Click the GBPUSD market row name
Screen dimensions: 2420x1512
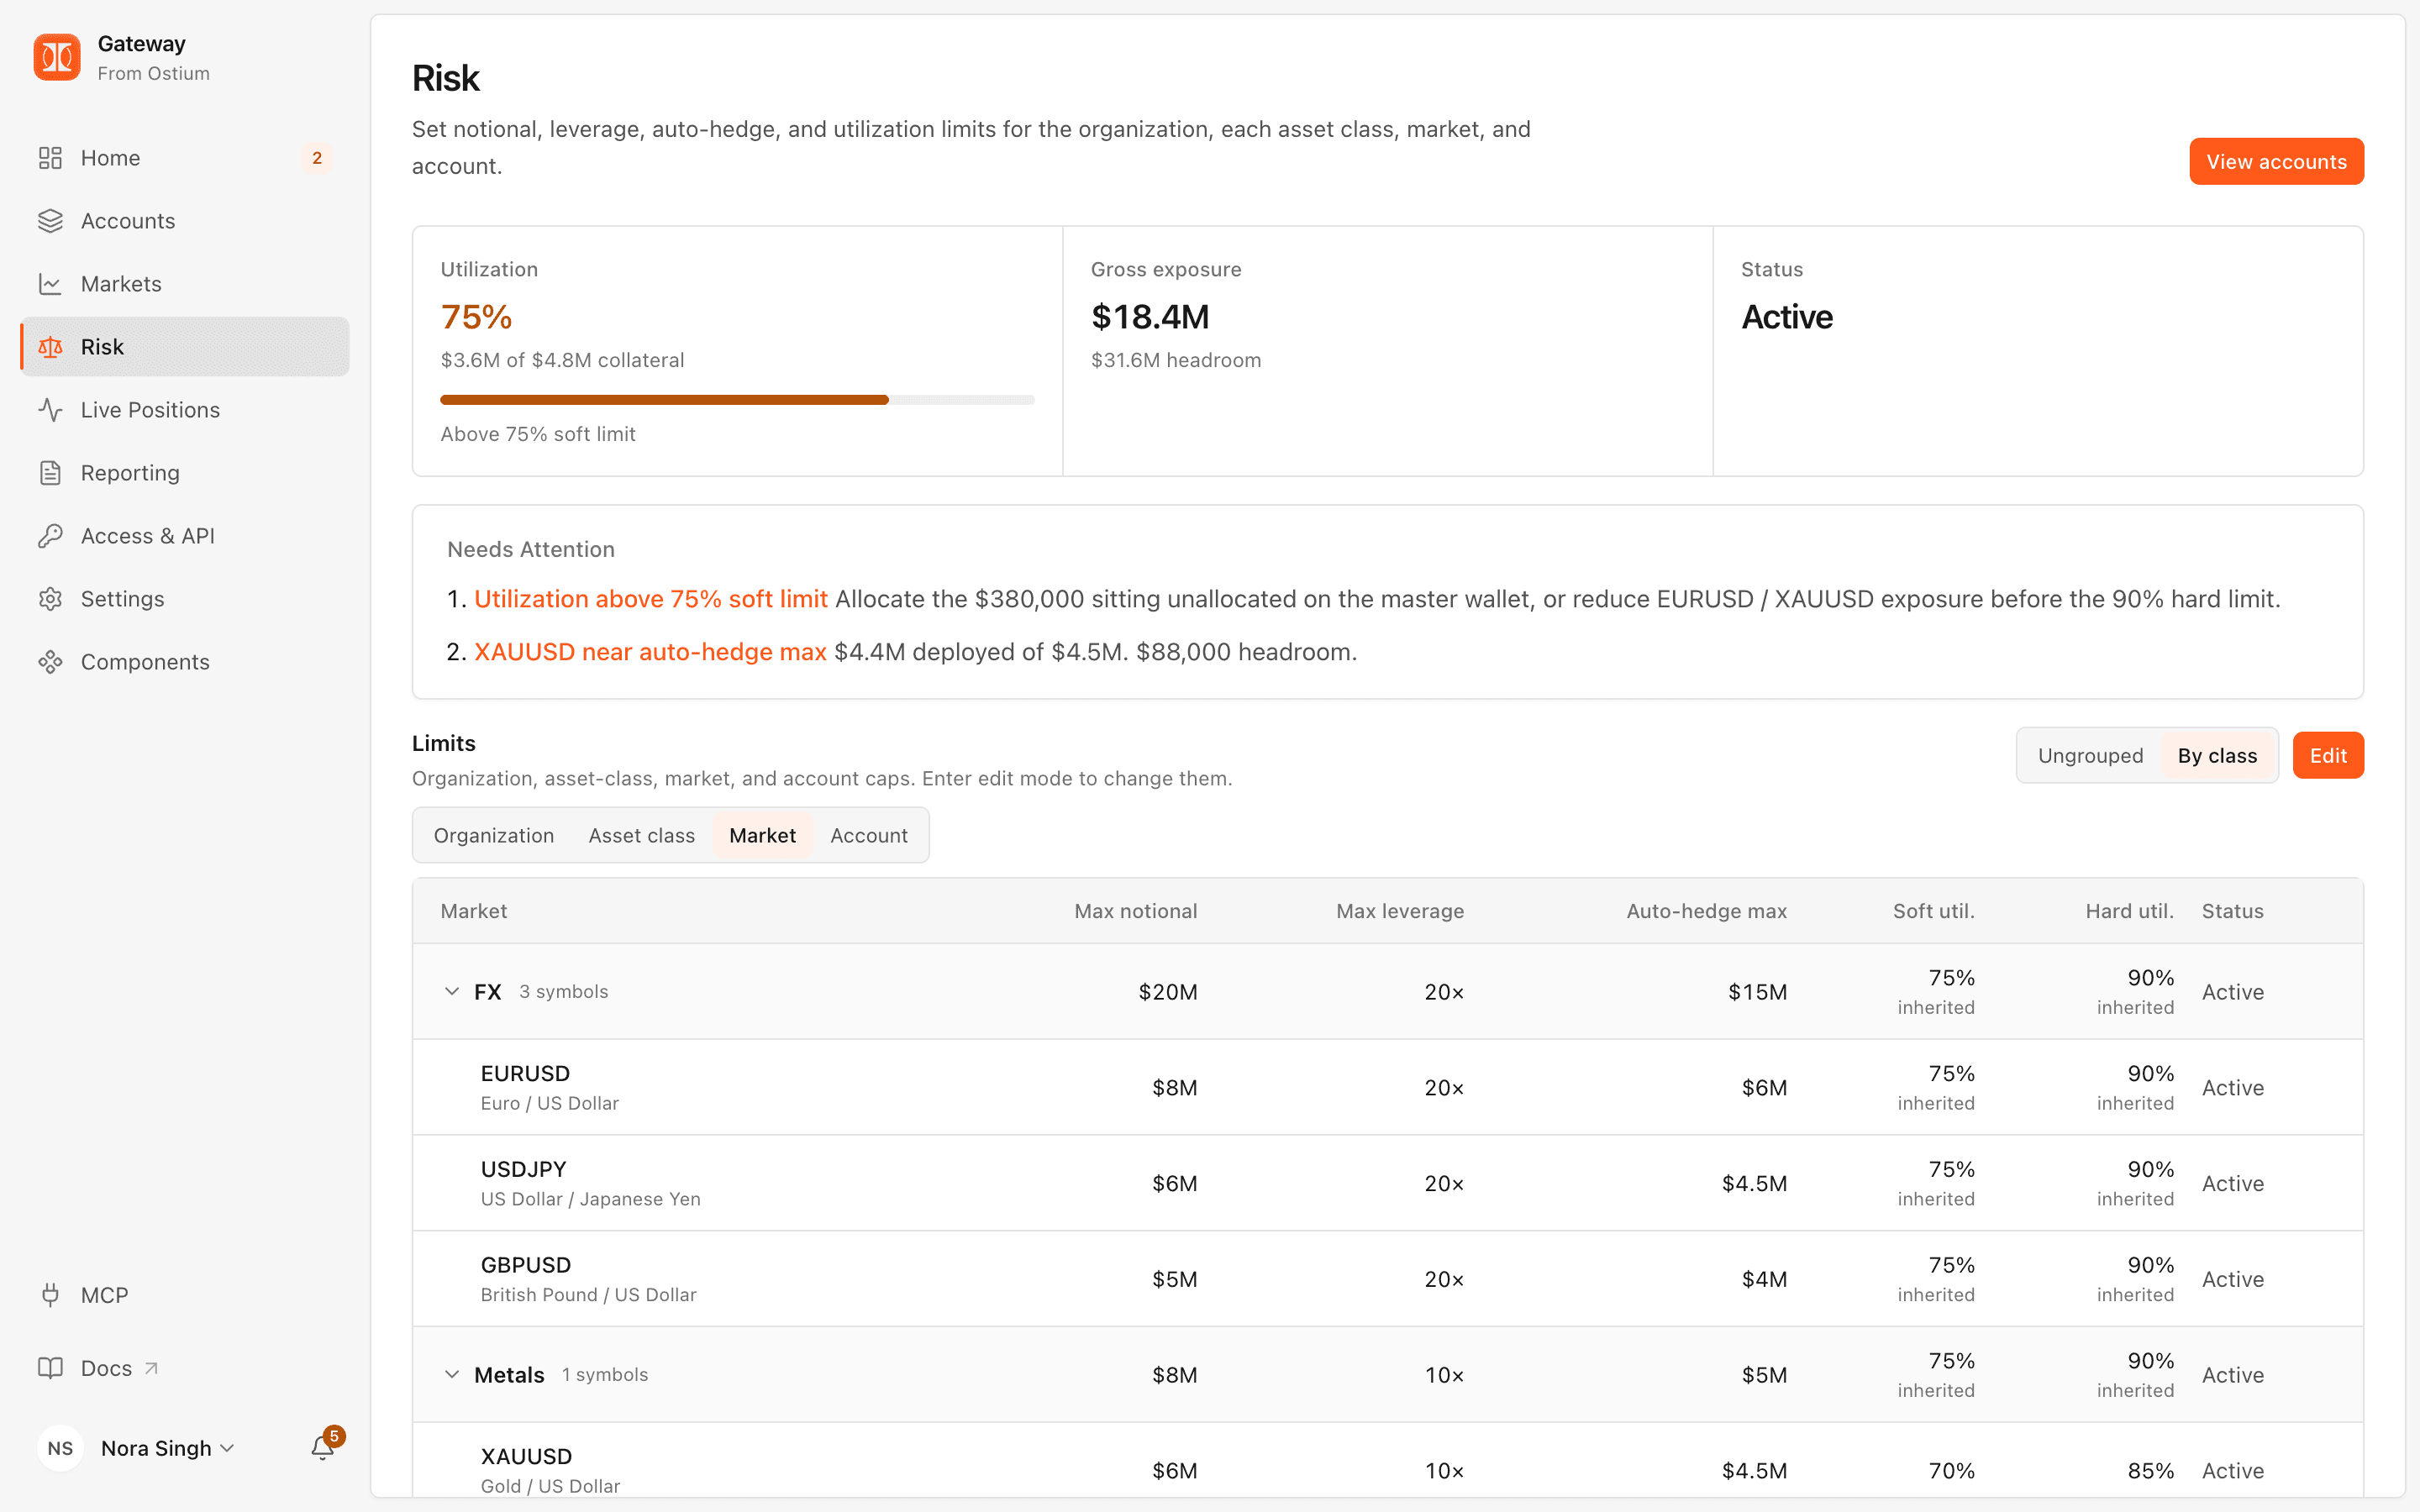[526, 1265]
